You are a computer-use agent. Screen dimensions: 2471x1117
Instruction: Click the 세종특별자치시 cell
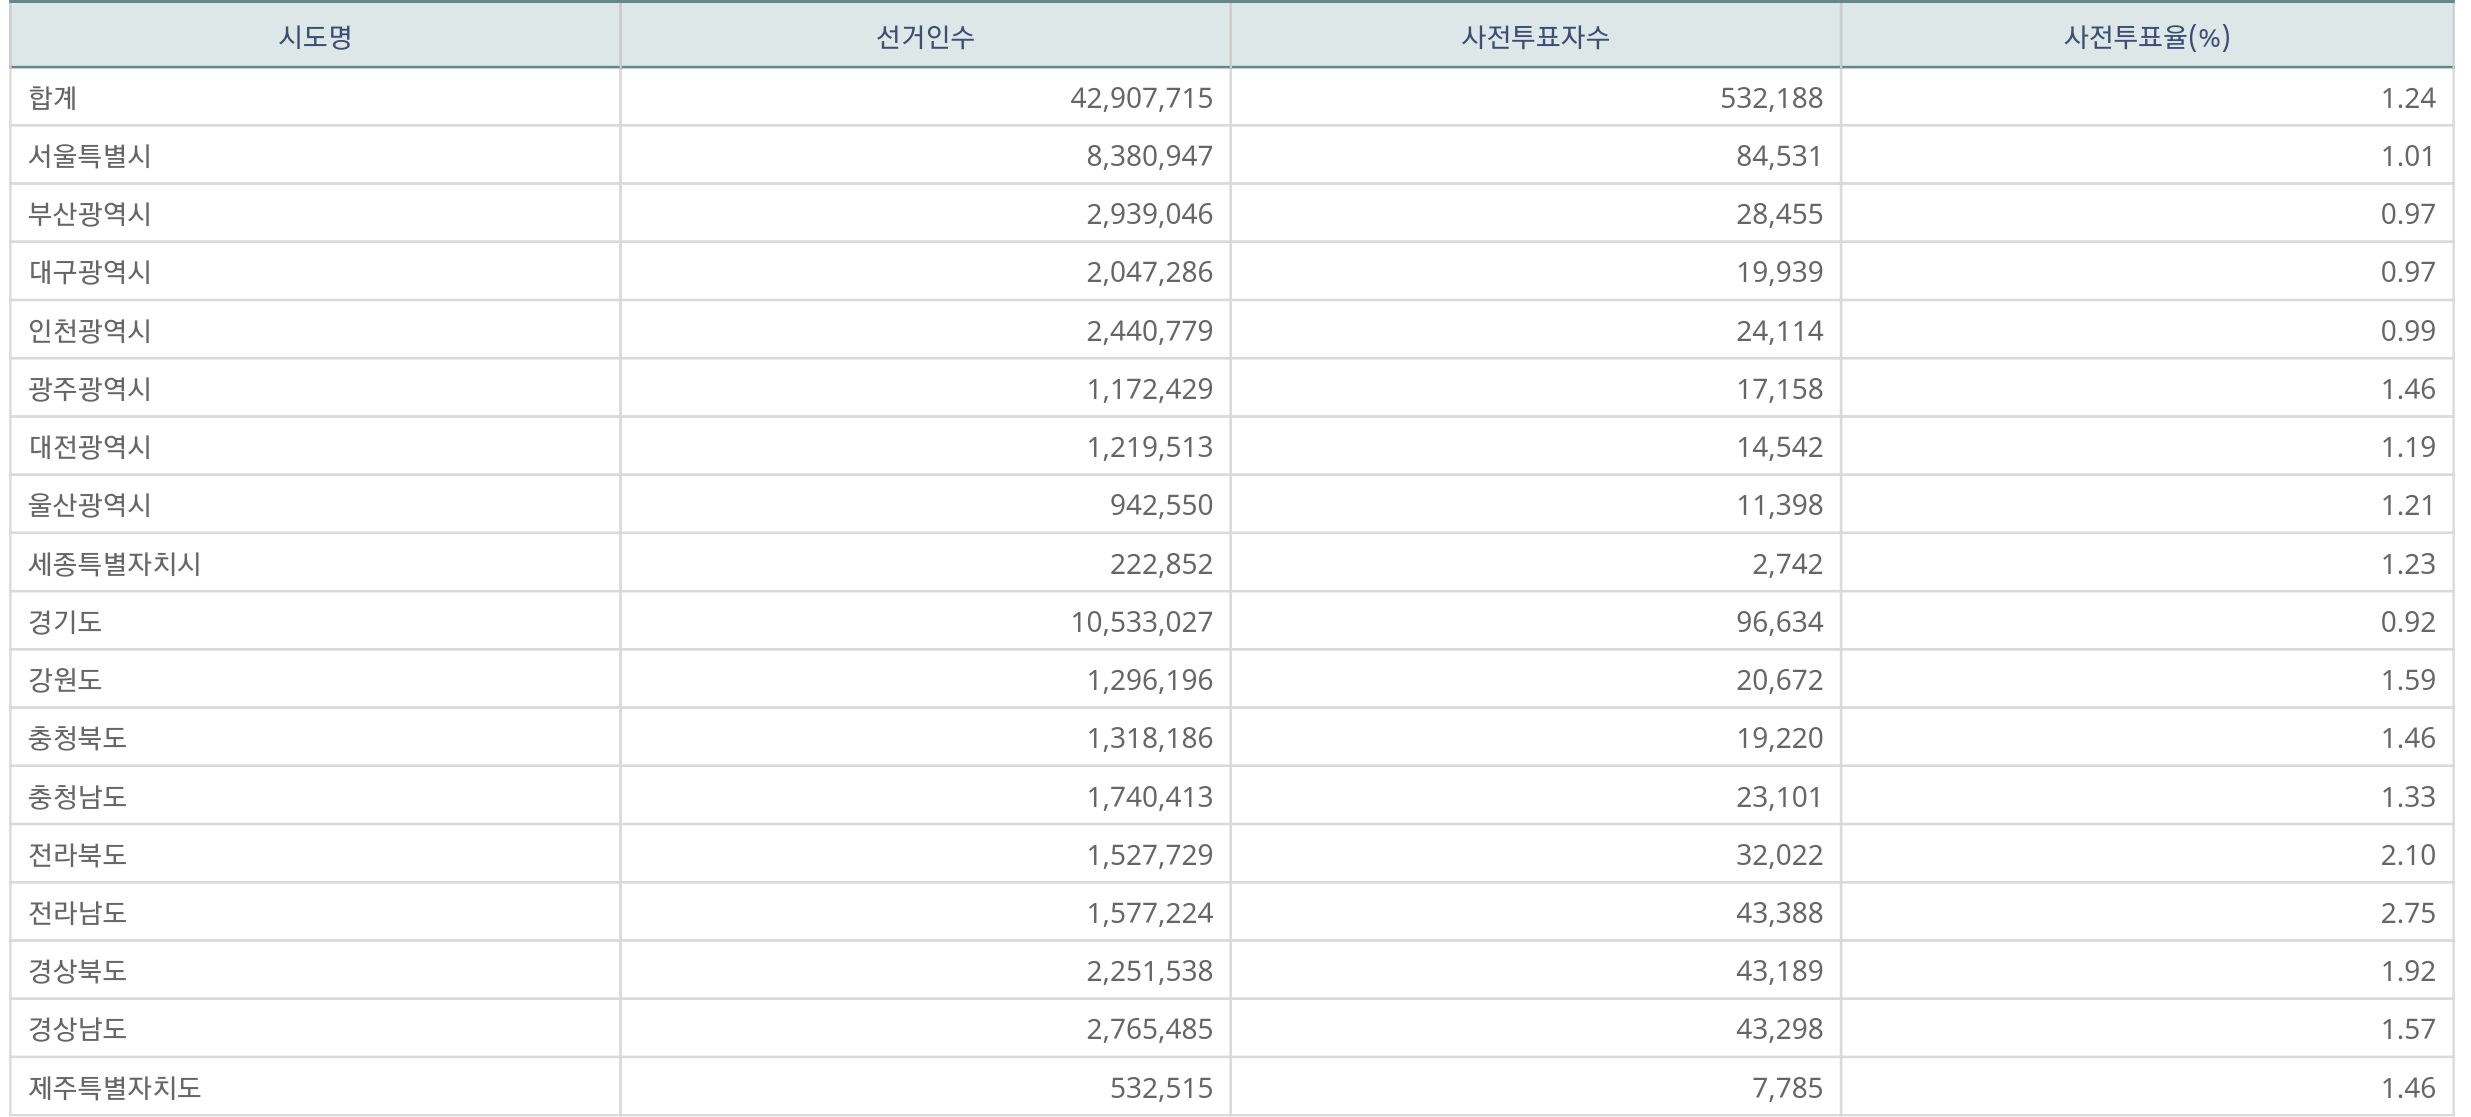(x=115, y=564)
